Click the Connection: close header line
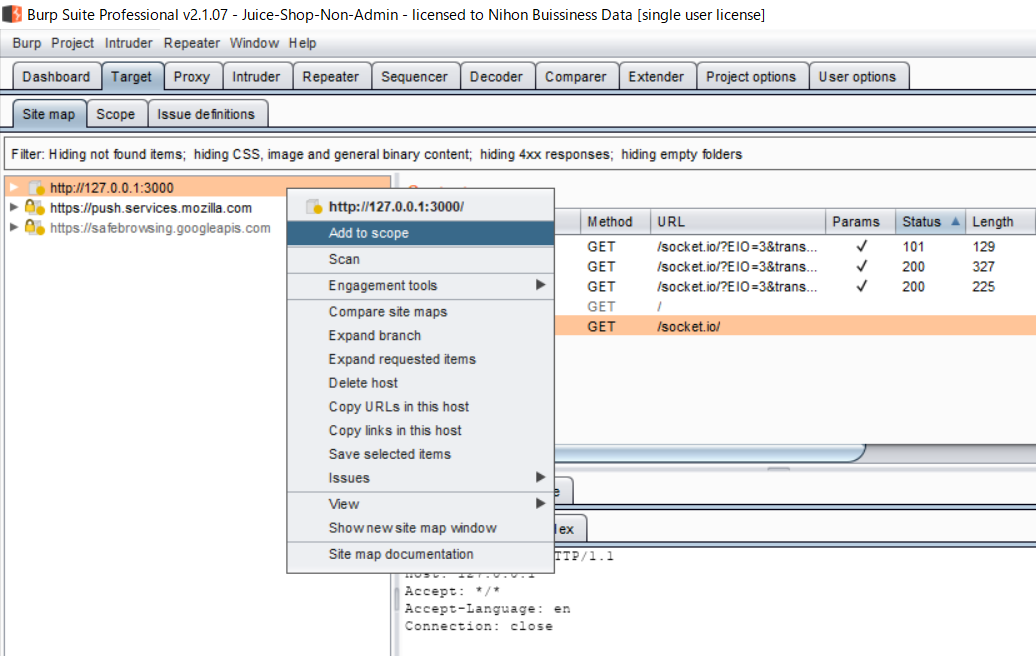 pos(479,626)
